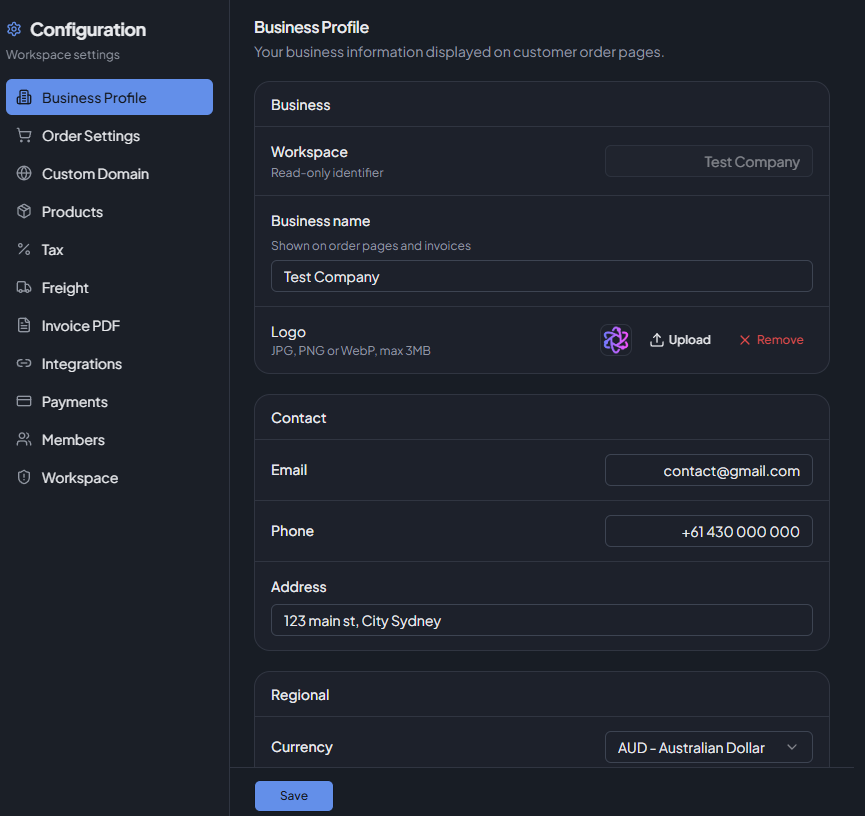Click 'Read-only identifier' text

(327, 173)
